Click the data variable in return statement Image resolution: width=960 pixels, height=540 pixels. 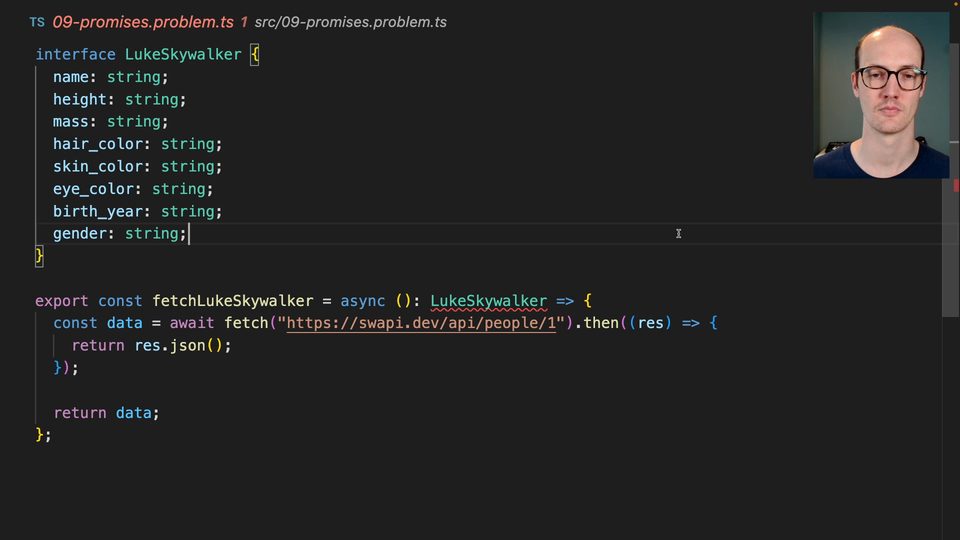[134, 413]
